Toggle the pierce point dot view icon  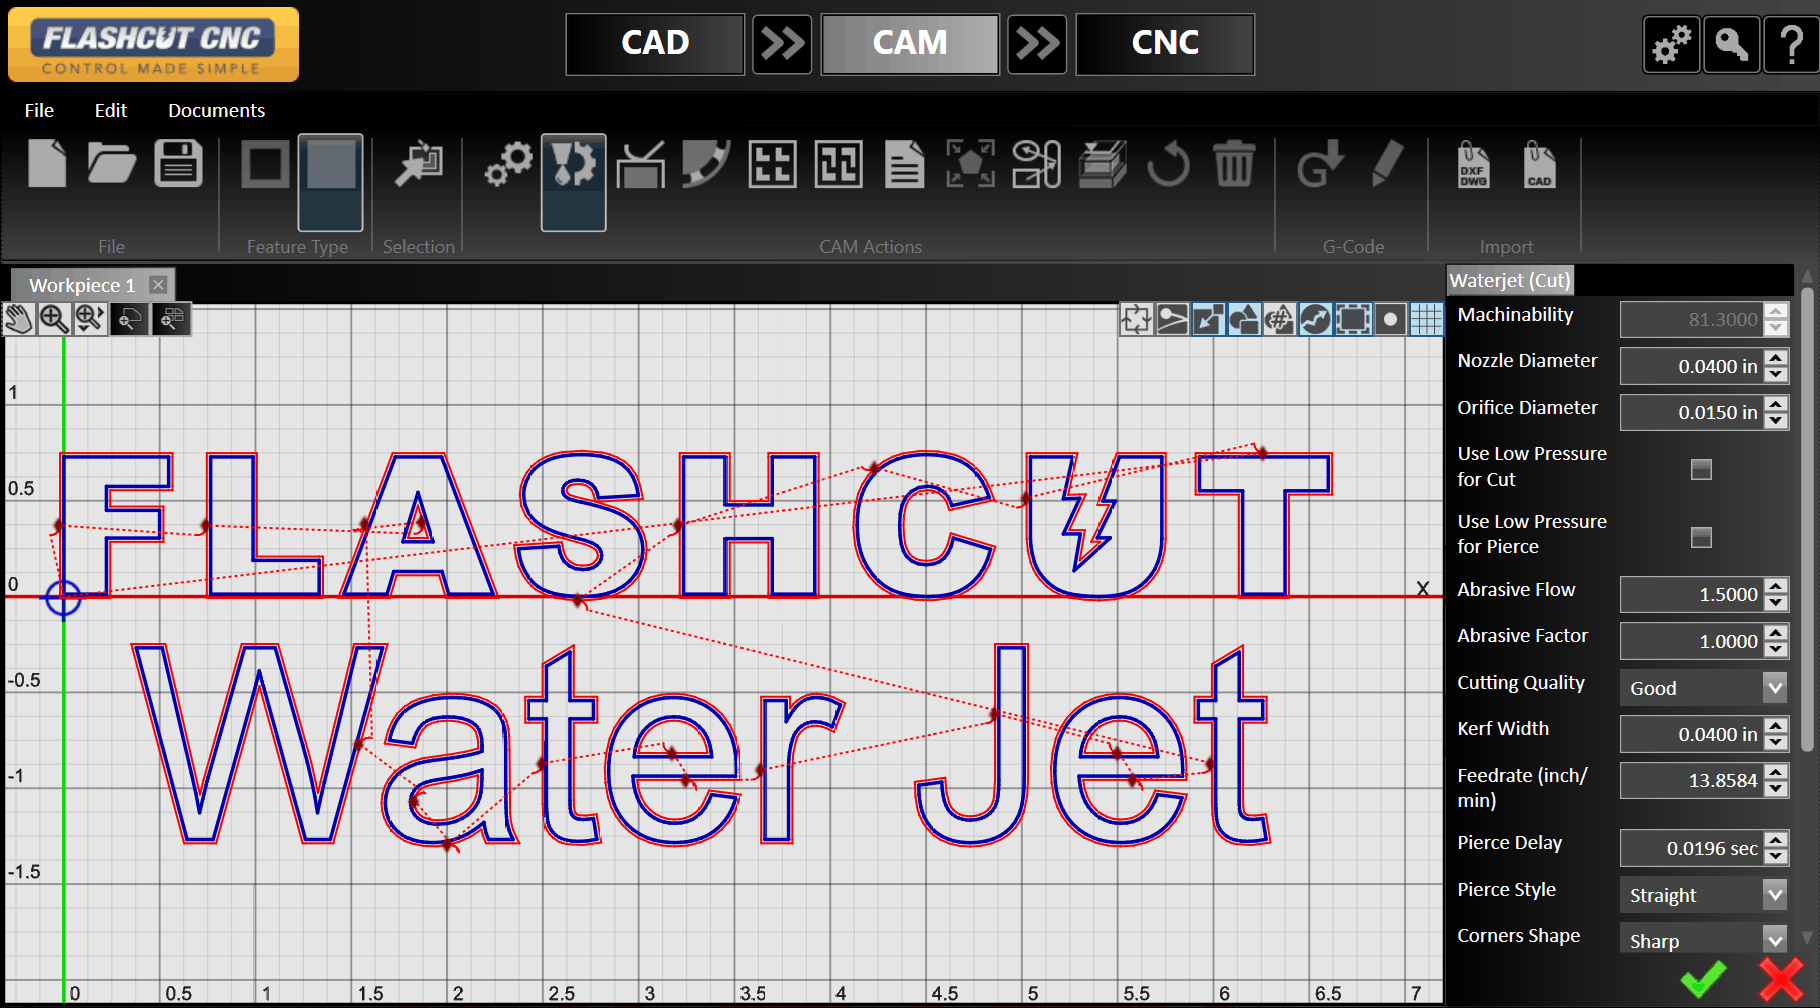coord(1390,320)
